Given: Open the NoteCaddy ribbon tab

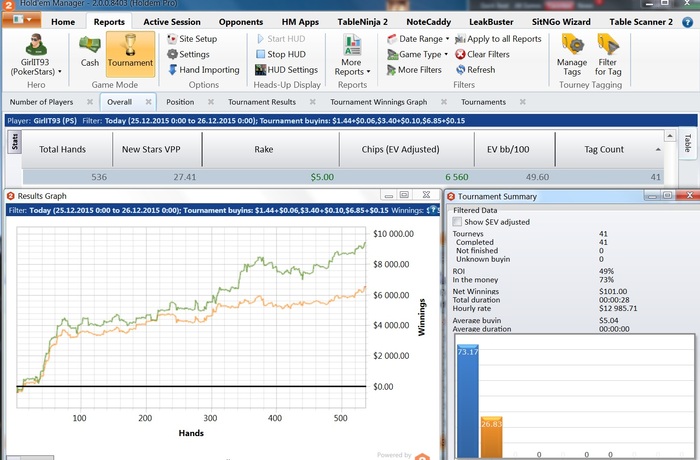Looking at the screenshot, I should pyautogui.click(x=429, y=22).
